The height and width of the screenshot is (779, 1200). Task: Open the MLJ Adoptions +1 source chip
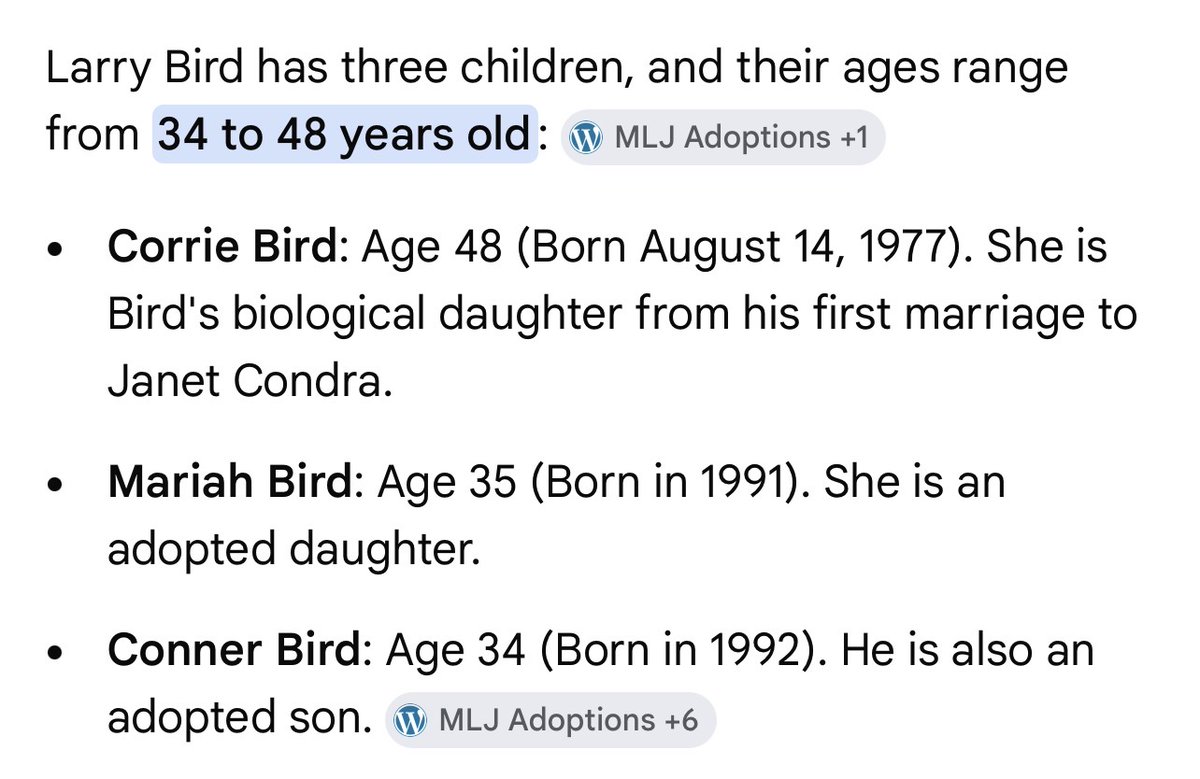(723, 137)
